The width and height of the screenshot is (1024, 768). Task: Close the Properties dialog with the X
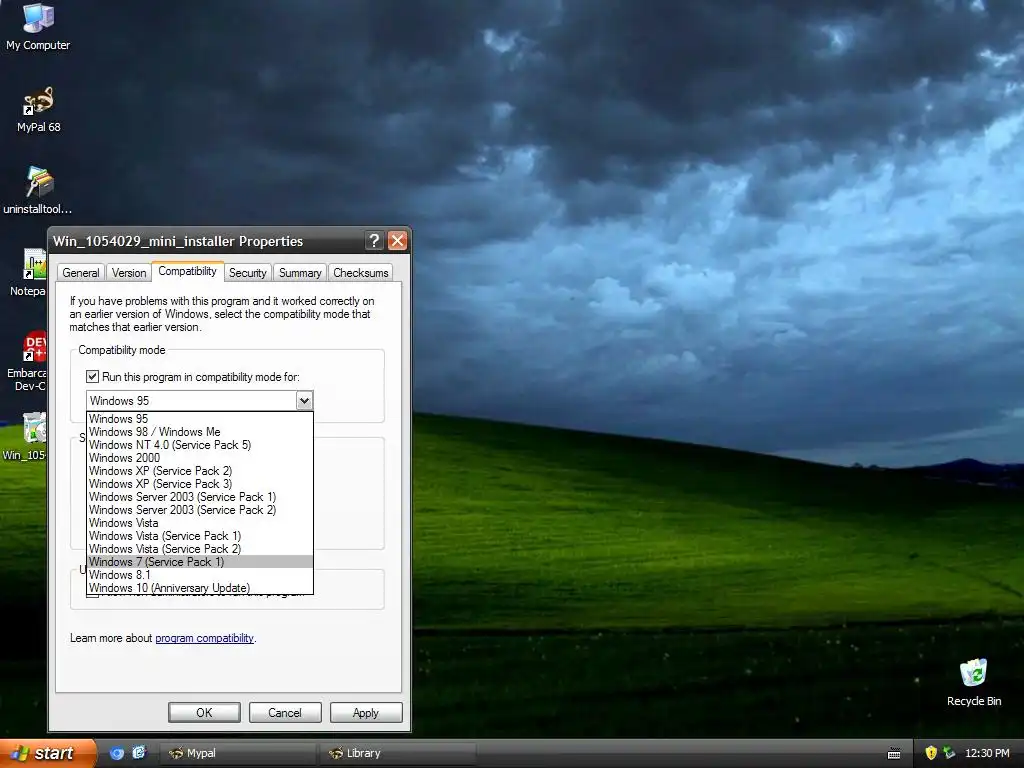tap(397, 241)
